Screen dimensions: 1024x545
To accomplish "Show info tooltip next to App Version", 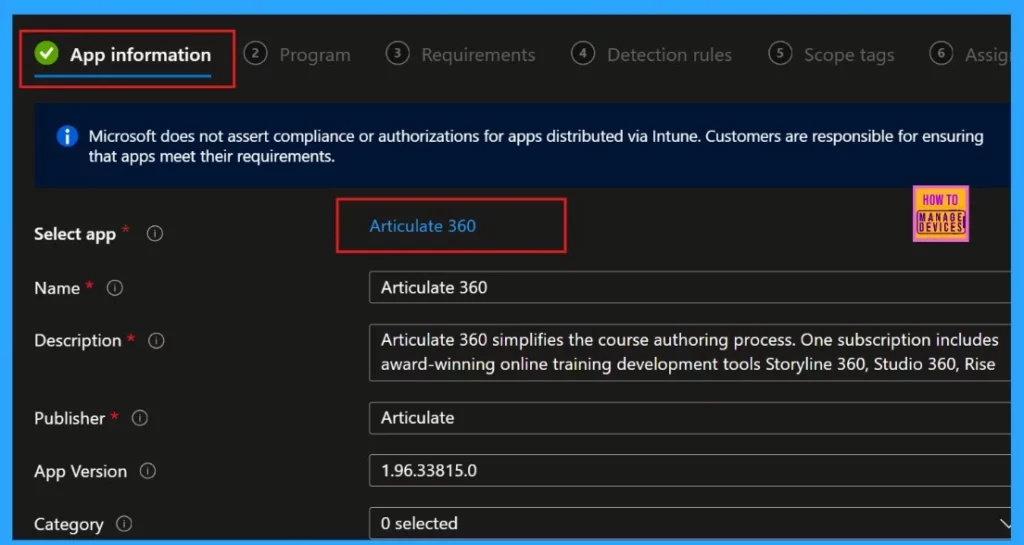I will (148, 471).
